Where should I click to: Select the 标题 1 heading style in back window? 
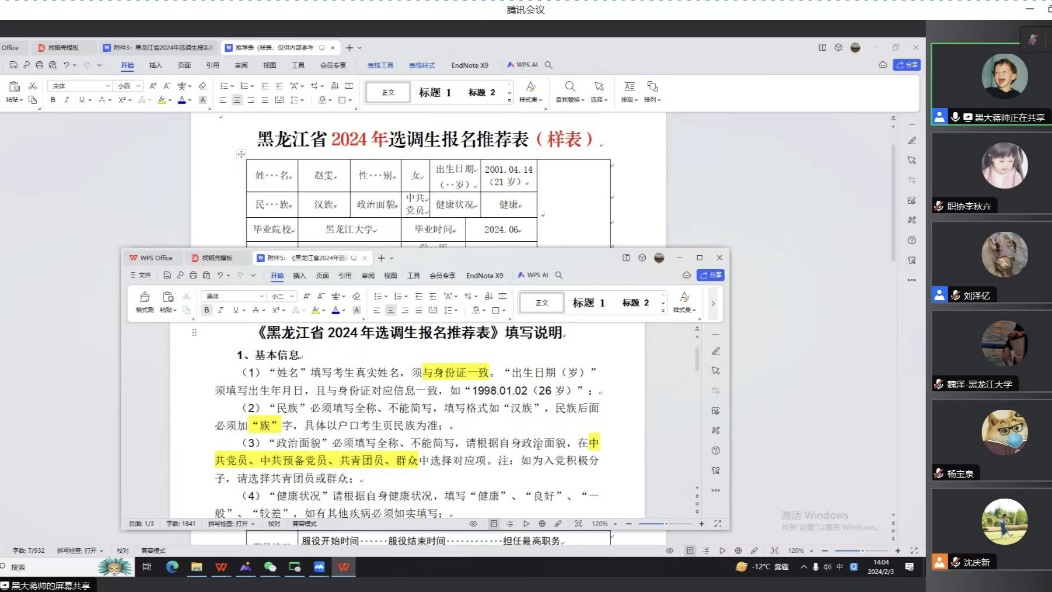pos(435,93)
